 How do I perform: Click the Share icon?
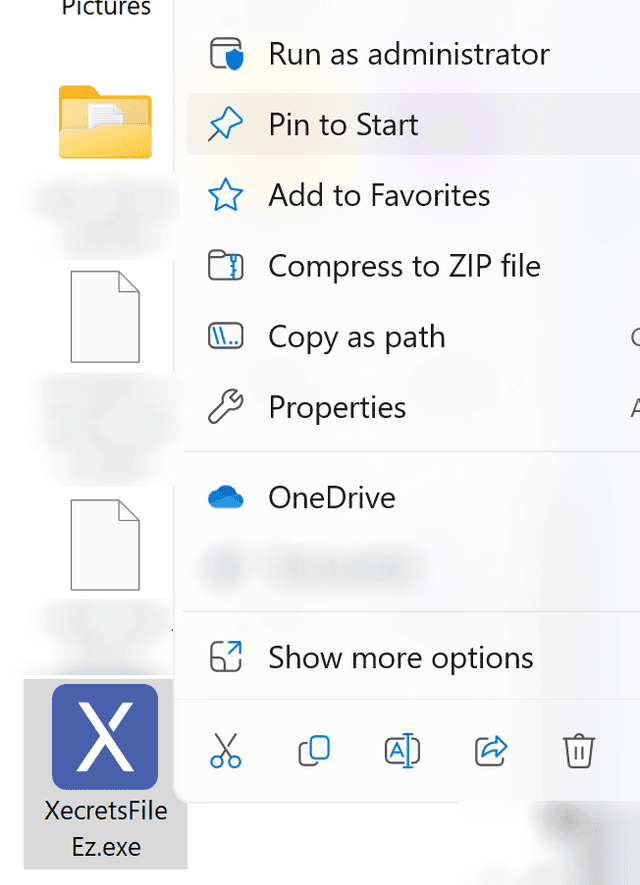tap(490, 752)
